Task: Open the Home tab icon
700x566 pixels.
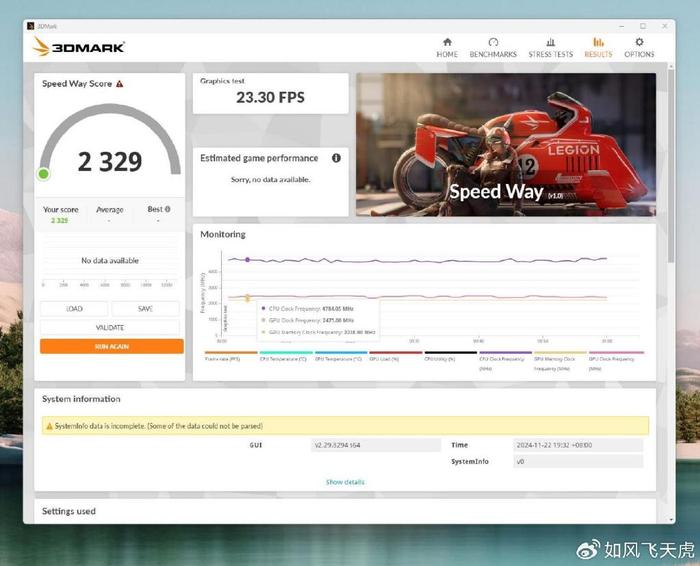Action: point(447,42)
